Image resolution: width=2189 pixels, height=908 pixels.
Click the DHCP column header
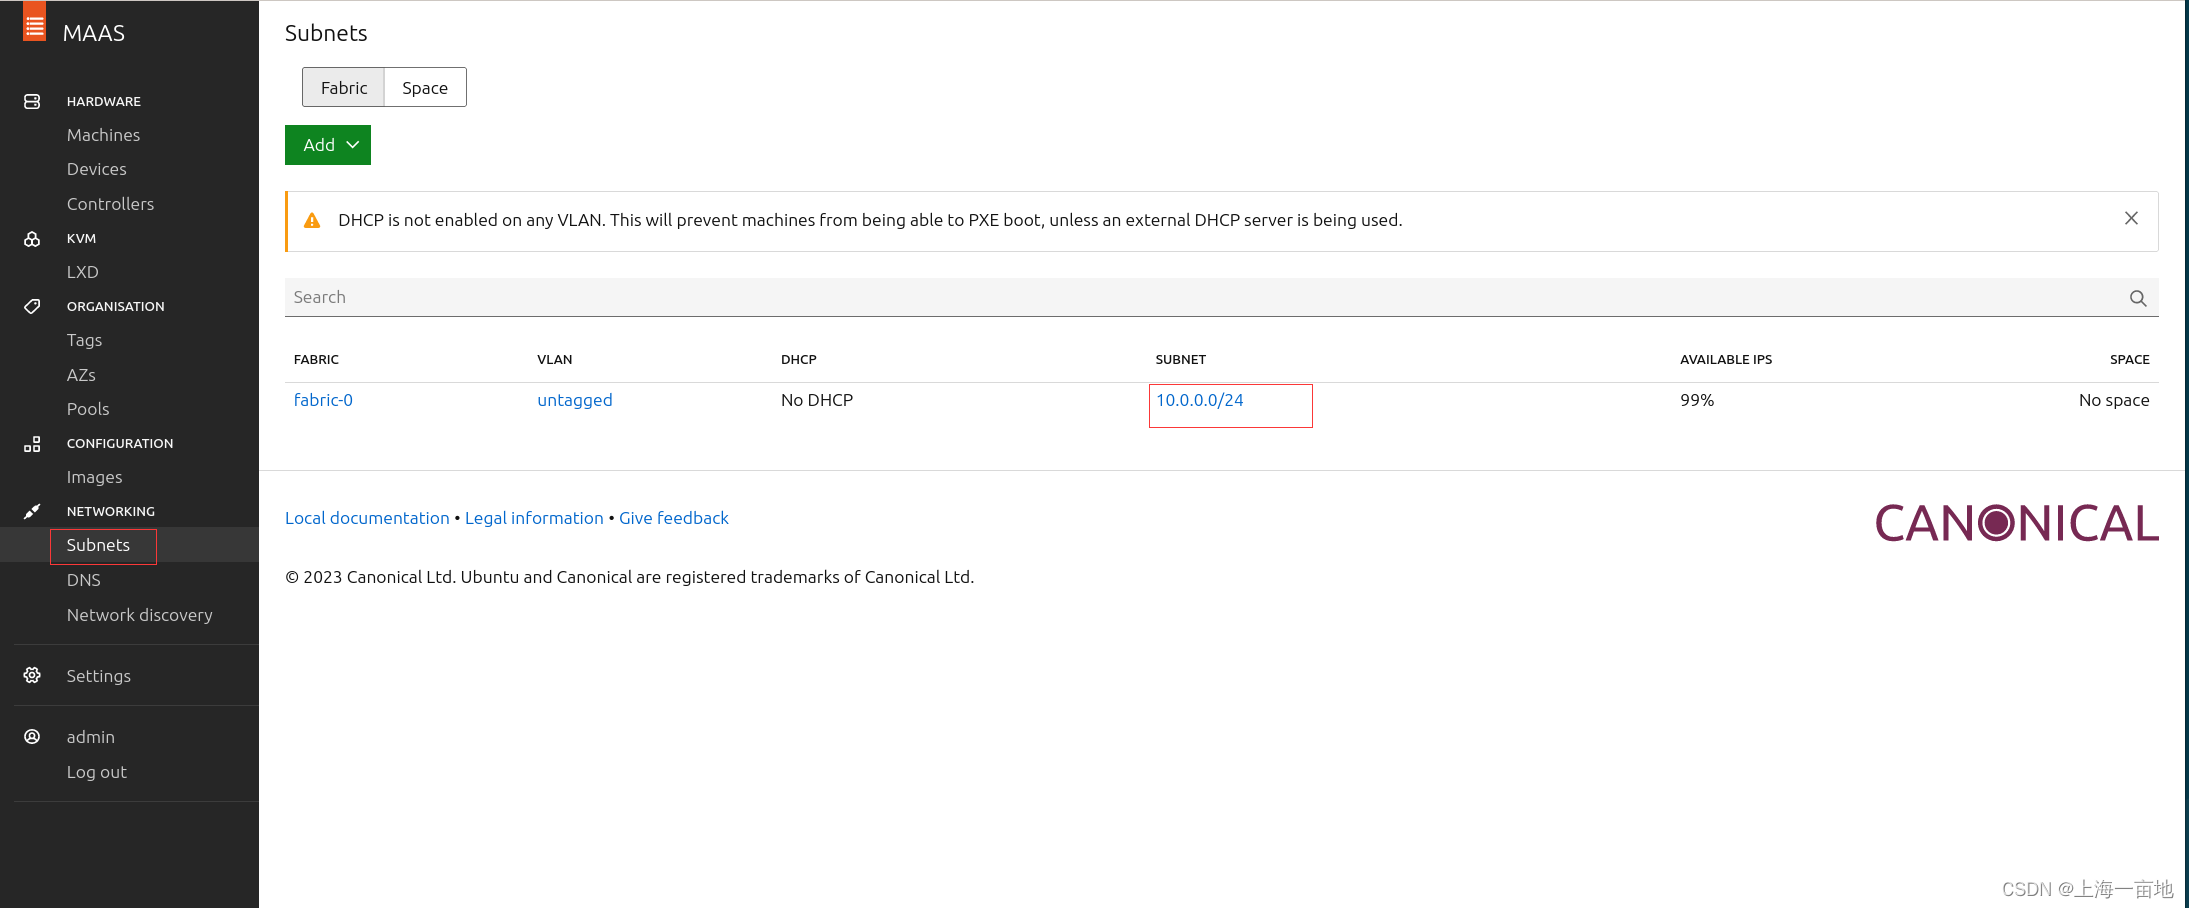(798, 359)
